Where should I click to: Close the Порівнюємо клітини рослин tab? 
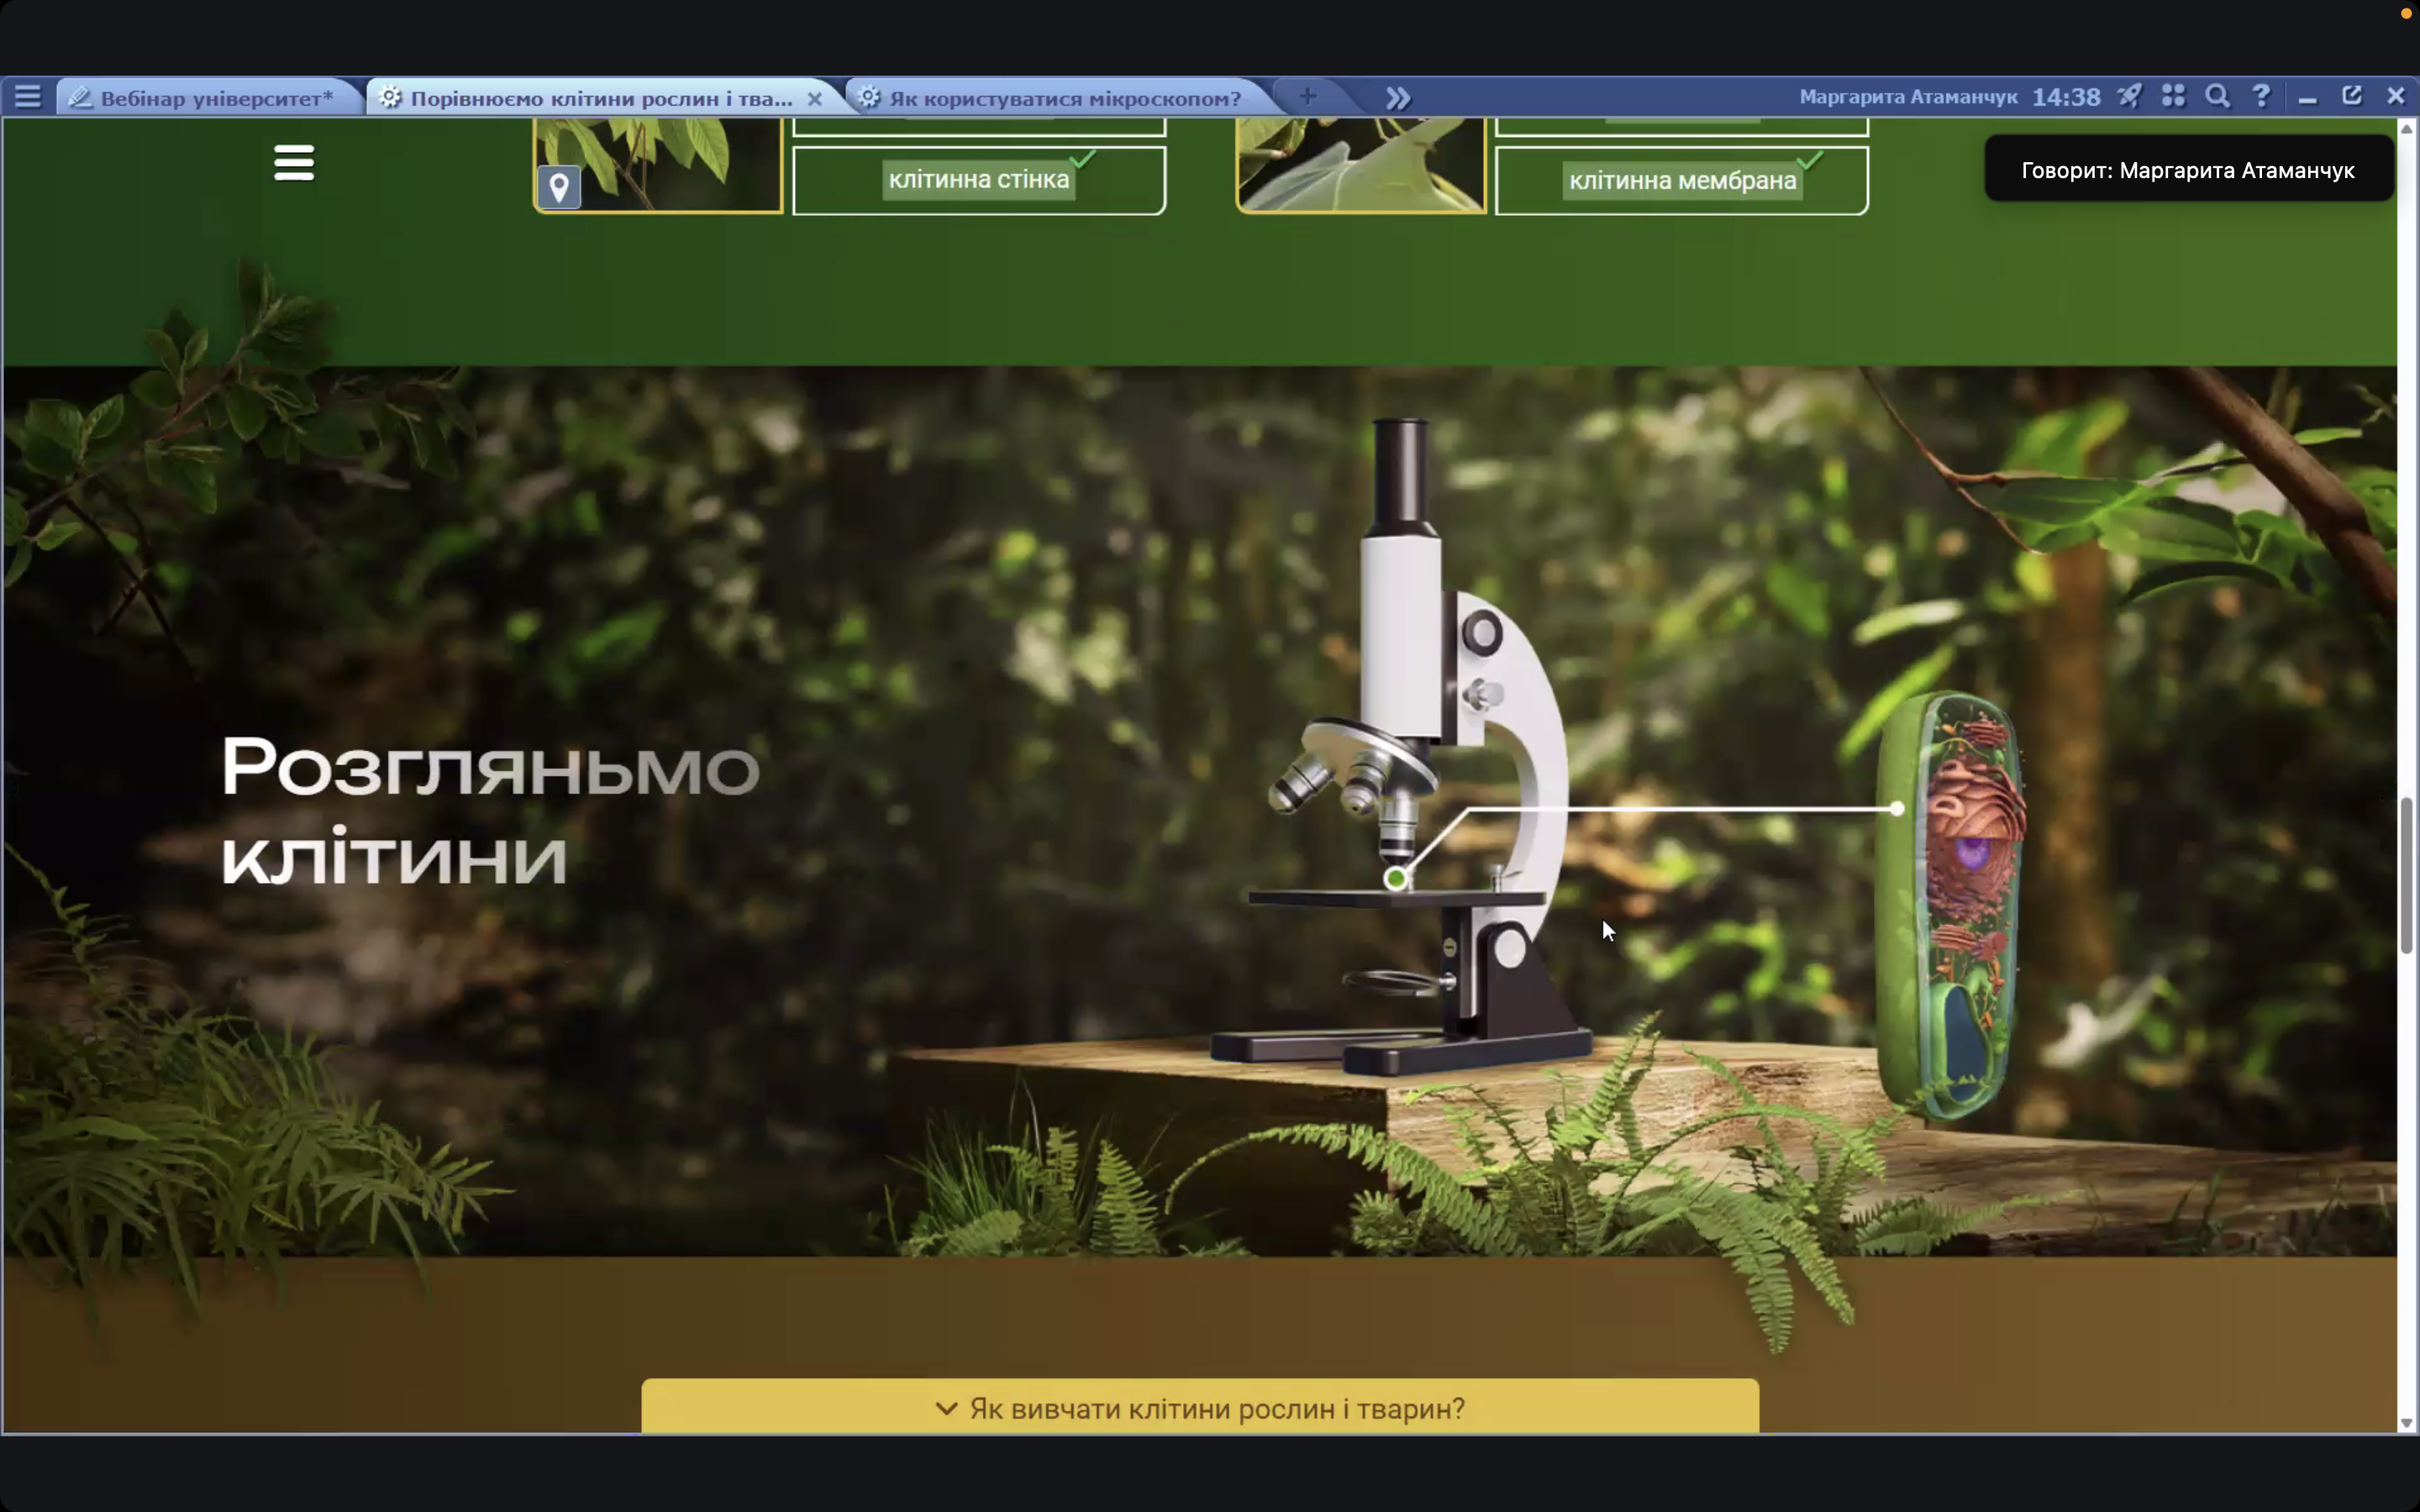coord(815,99)
